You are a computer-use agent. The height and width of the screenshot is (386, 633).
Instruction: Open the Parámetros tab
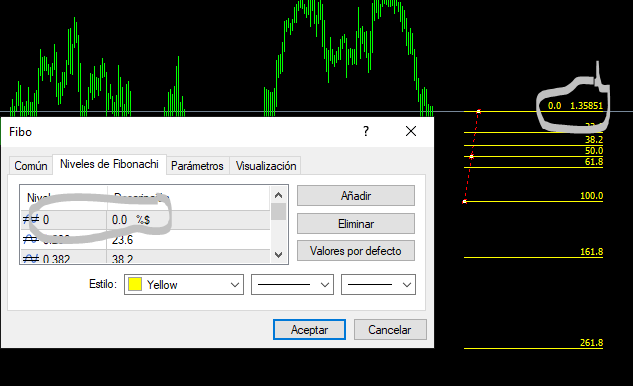point(197,166)
